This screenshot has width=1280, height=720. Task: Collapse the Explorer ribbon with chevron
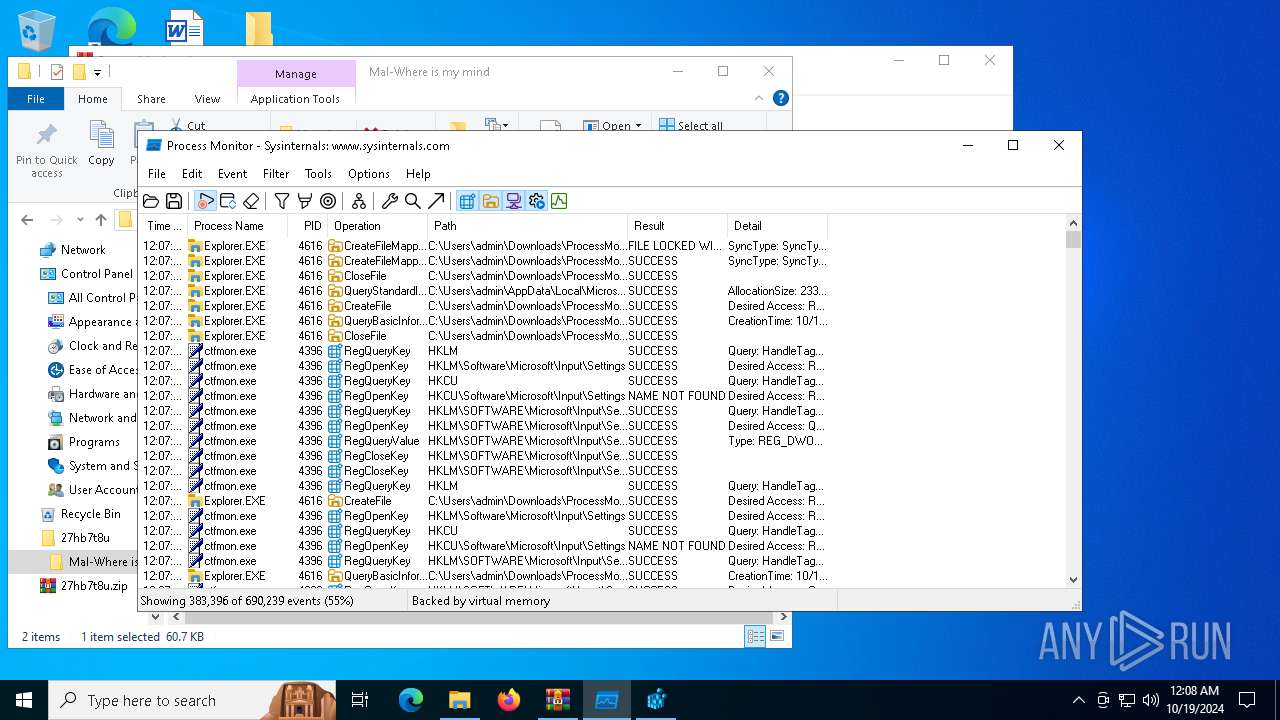[759, 98]
